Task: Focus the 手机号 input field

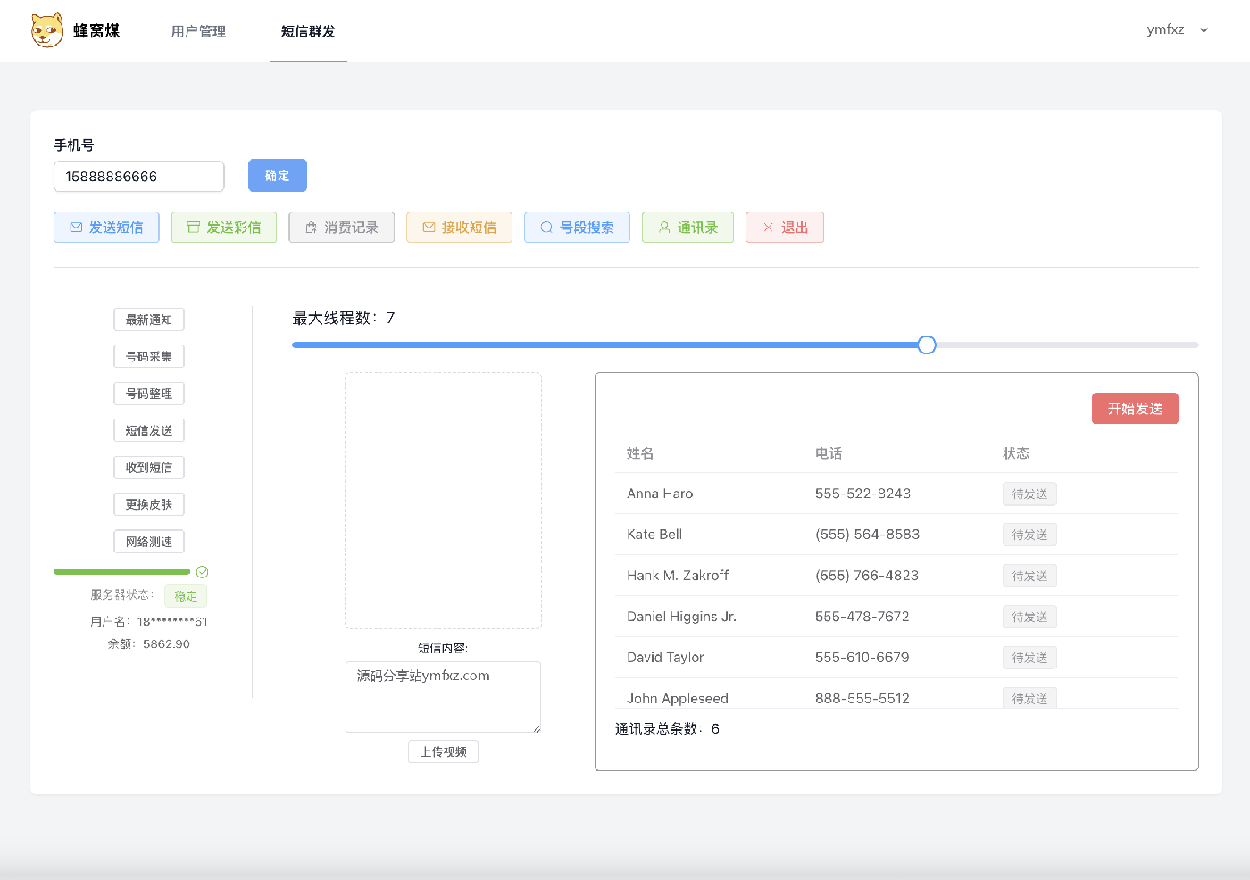Action: [138, 177]
